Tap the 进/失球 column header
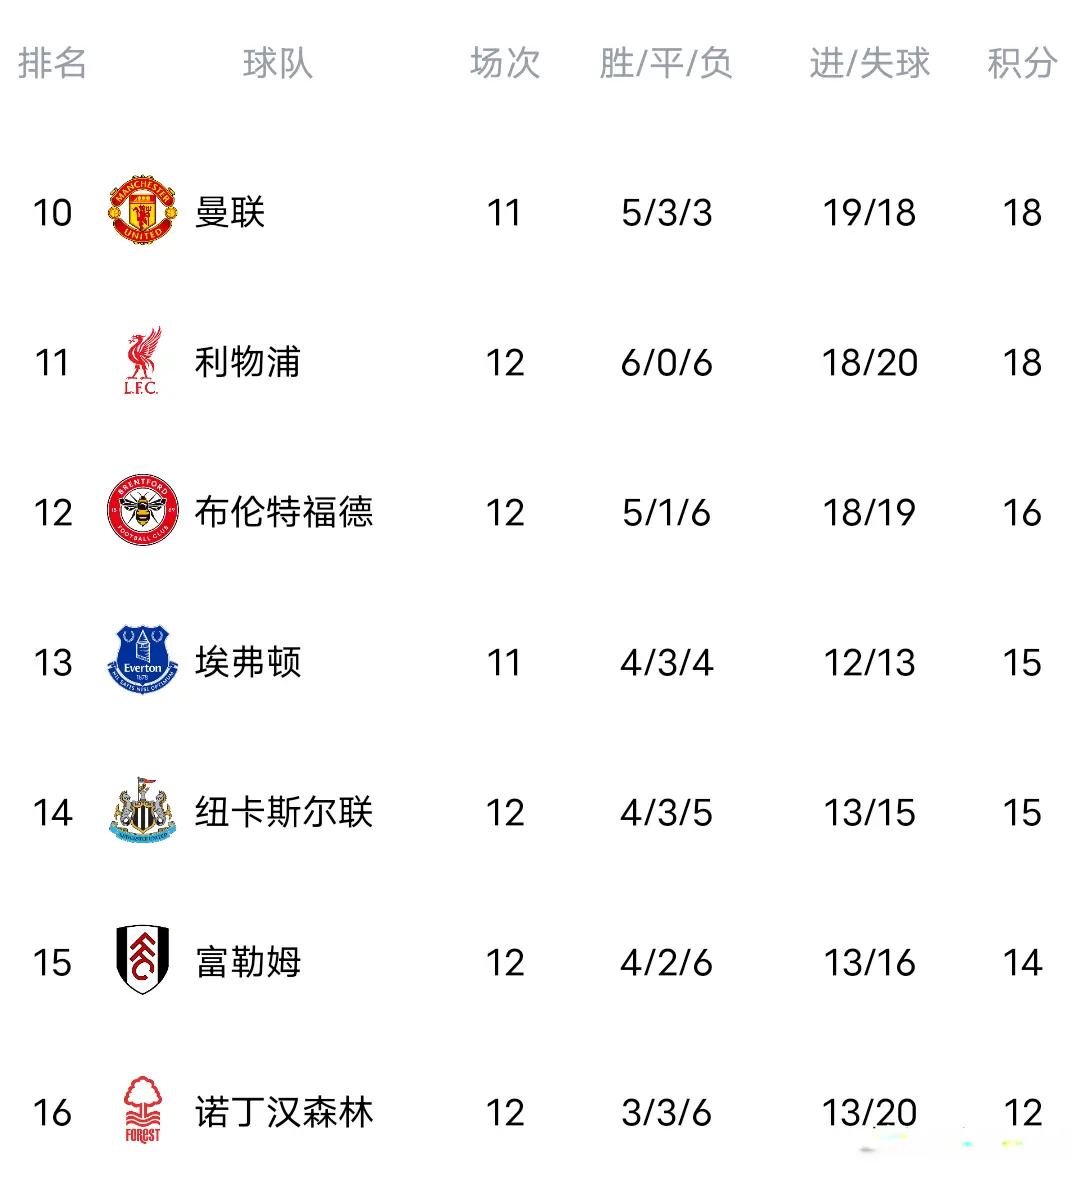1080x1179 pixels. click(x=869, y=63)
